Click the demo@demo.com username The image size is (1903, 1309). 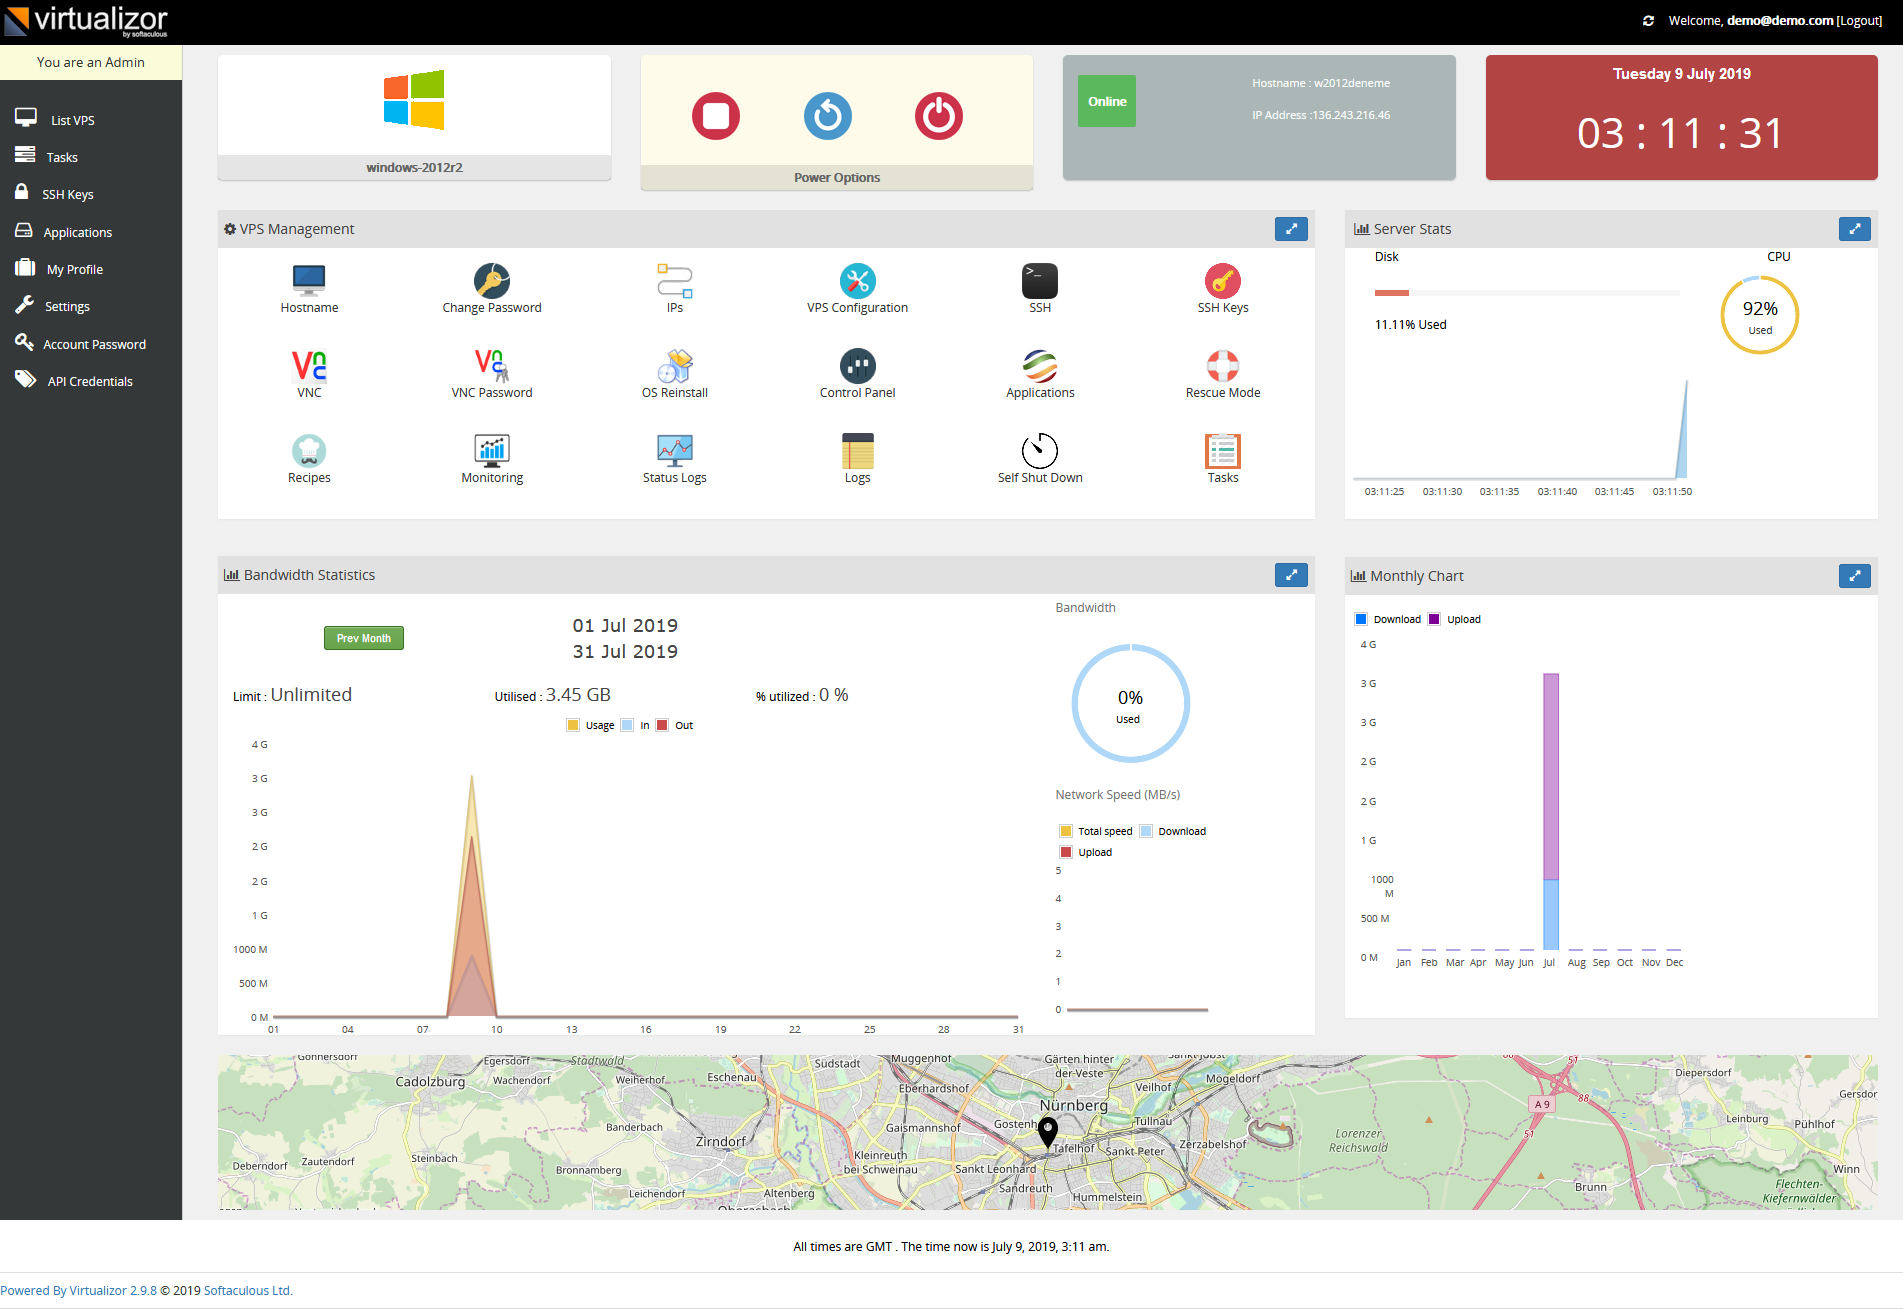tap(1780, 20)
